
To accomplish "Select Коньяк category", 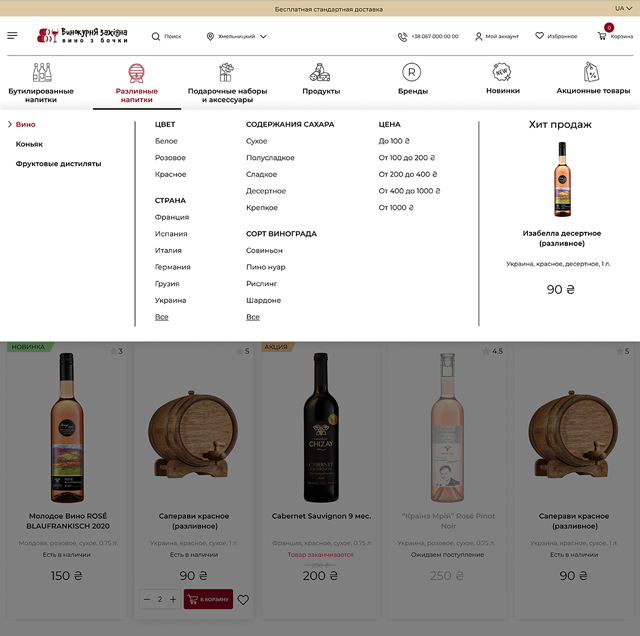I will [29, 144].
